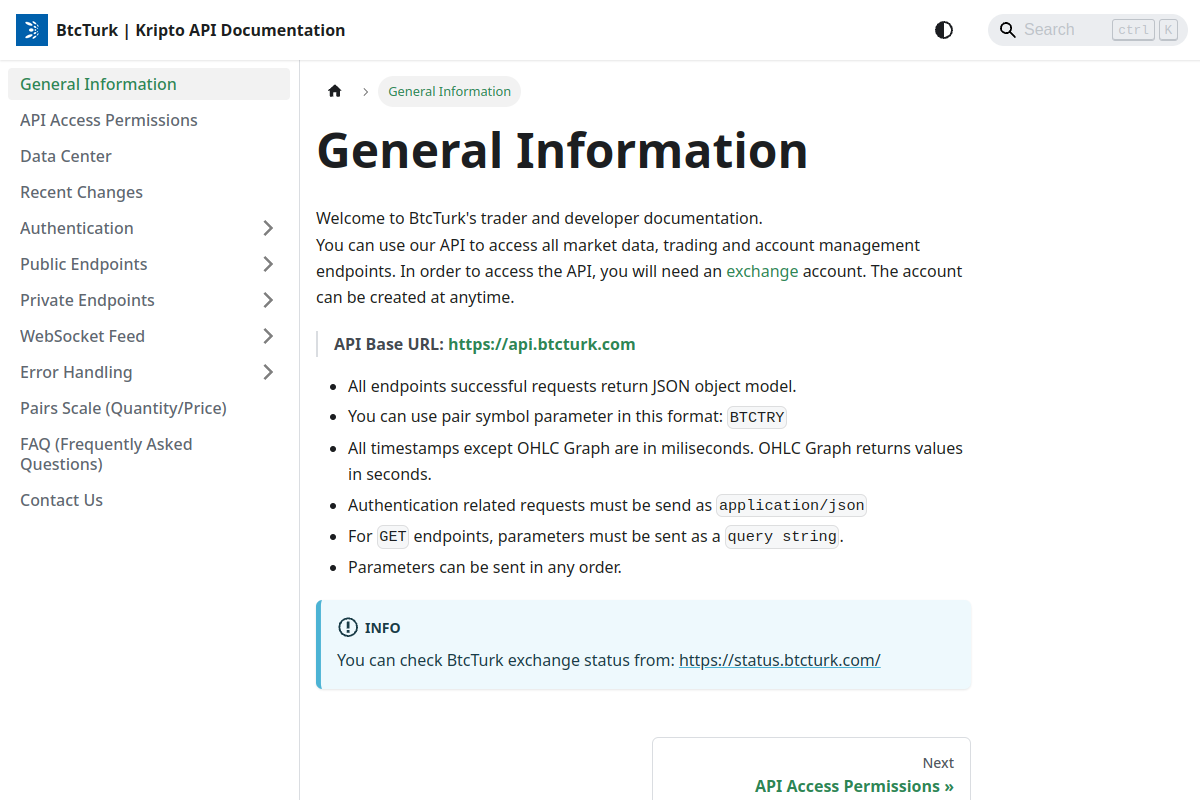Open FAQ (Frequently Asked Questions) page
The width and height of the screenshot is (1200, 800).
point(149,454)
